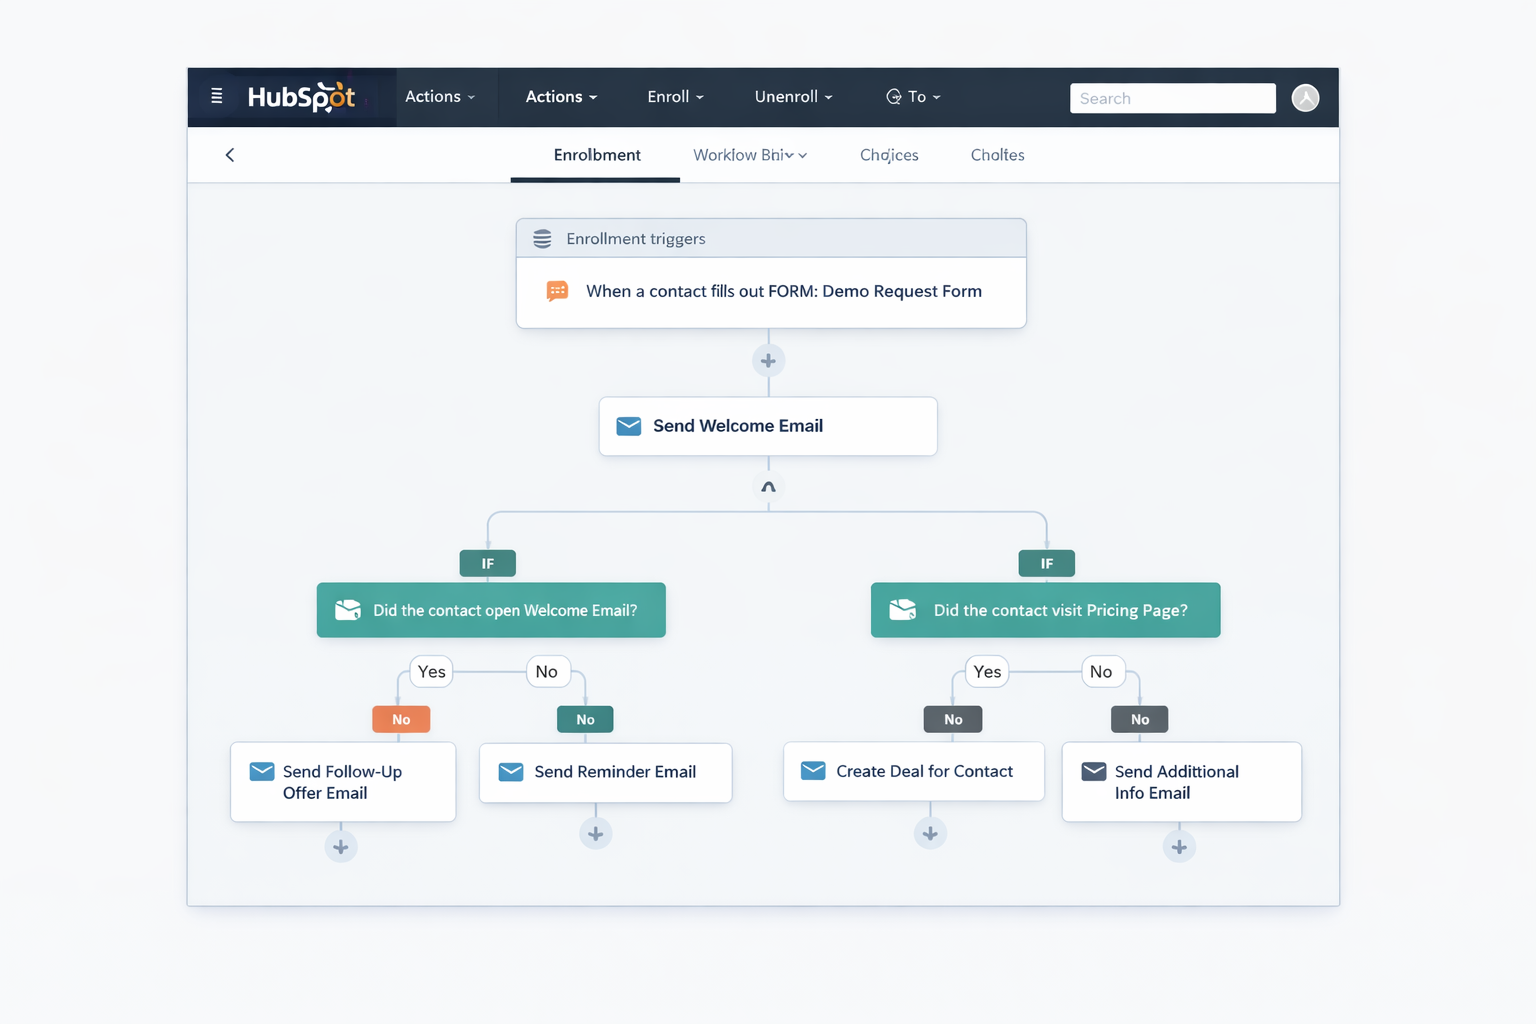
Task: Open the Go To dropdown menu
Action: pyautogui.click(x=913, y=97)
